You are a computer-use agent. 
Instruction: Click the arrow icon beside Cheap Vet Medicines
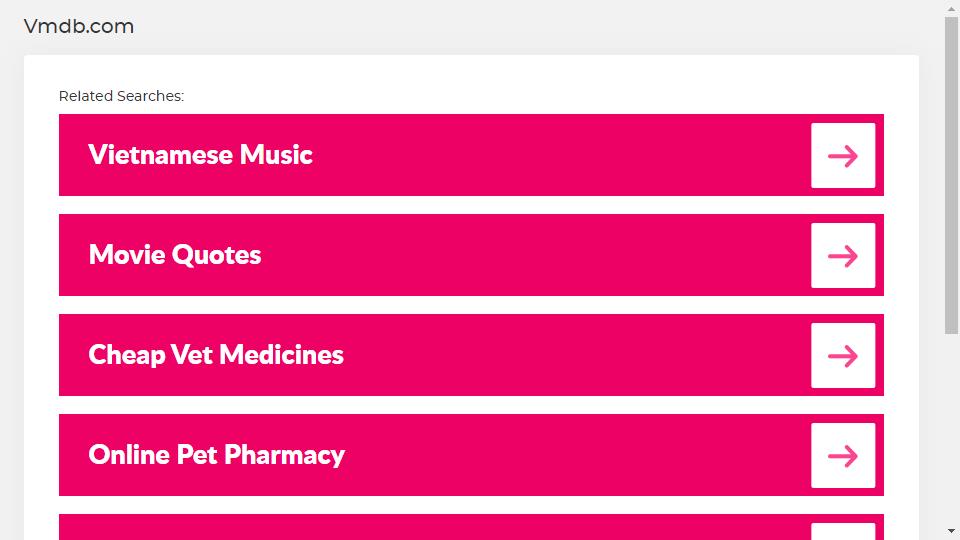[x=843, y=355]
